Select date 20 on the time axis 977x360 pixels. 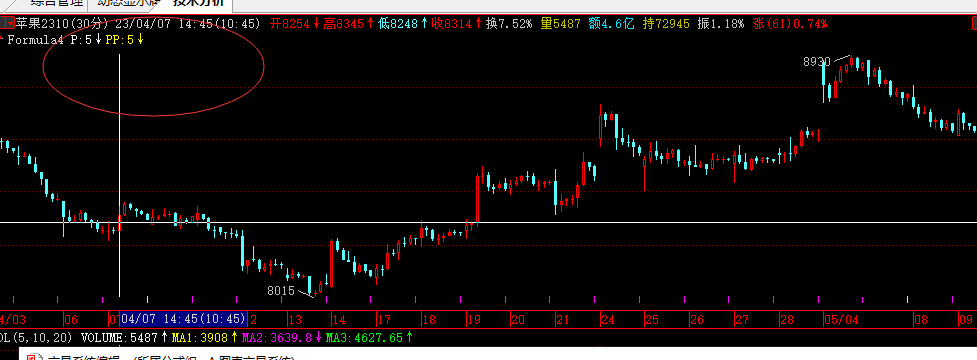(518, 320)
